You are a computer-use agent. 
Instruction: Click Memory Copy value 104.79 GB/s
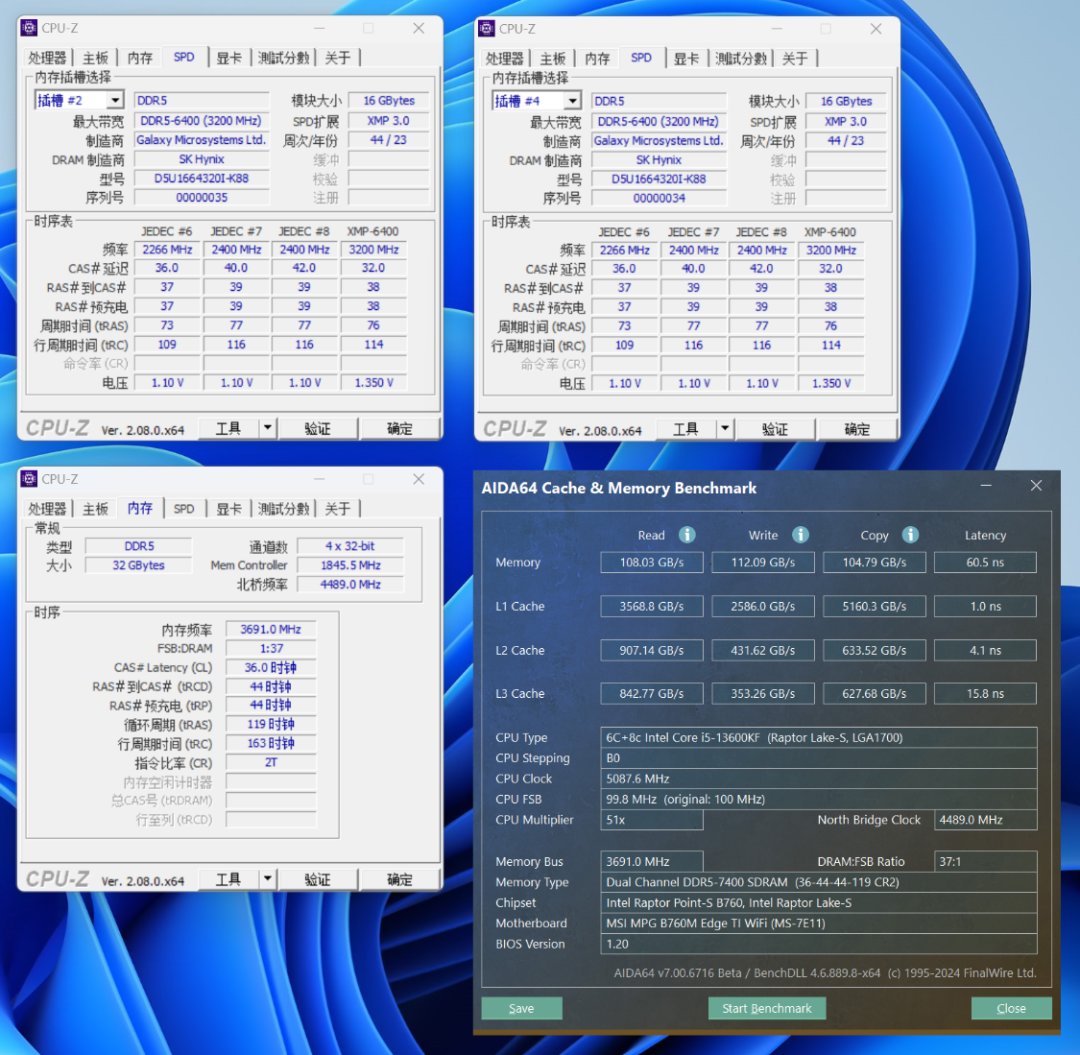[x=874, y=562]
